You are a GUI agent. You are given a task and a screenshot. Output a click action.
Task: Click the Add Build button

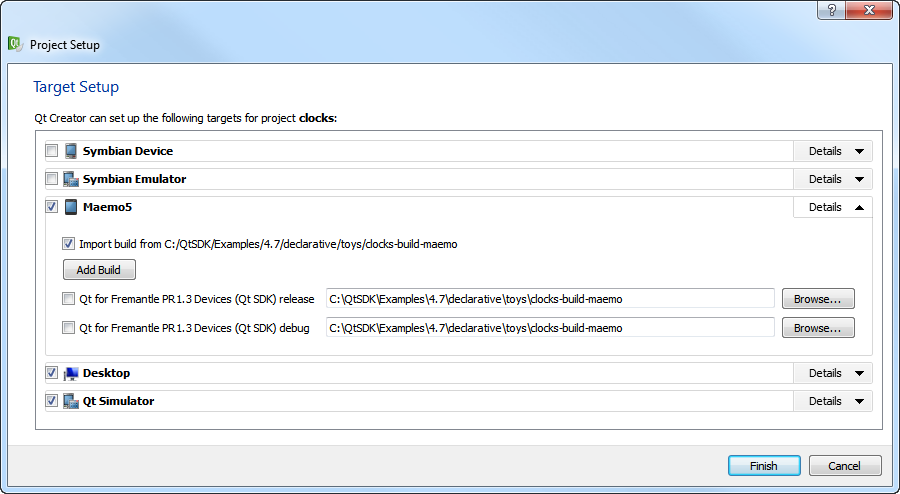(x=99, y=270)
